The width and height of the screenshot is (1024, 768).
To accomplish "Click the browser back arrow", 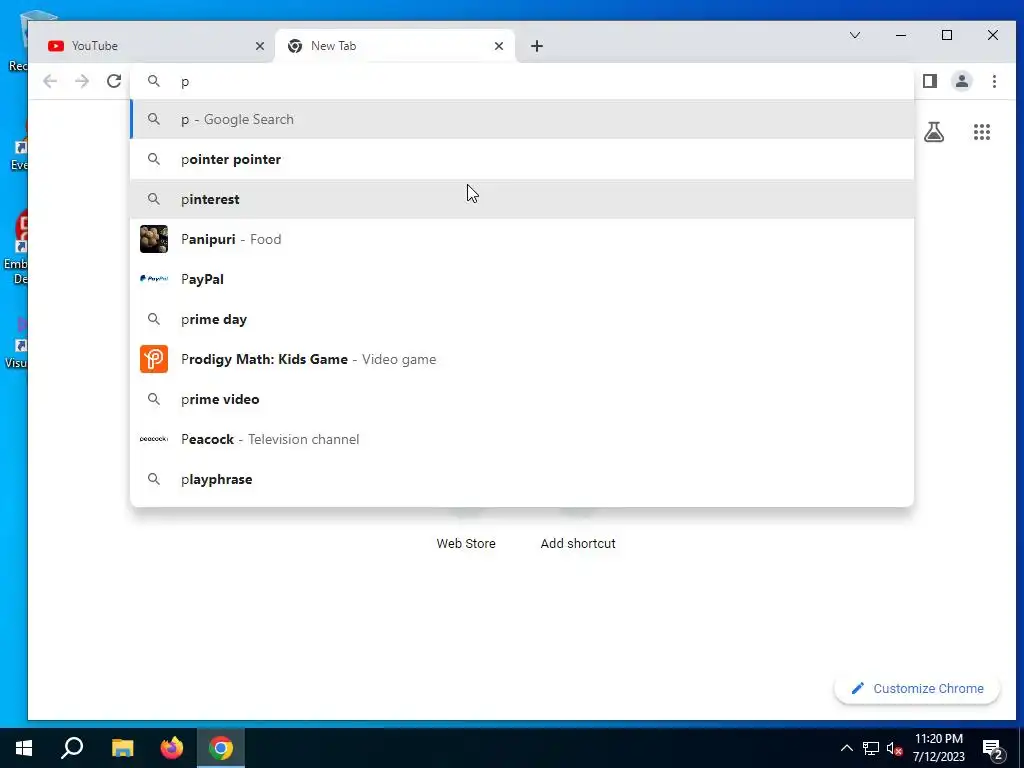I will tap(50, 81).
